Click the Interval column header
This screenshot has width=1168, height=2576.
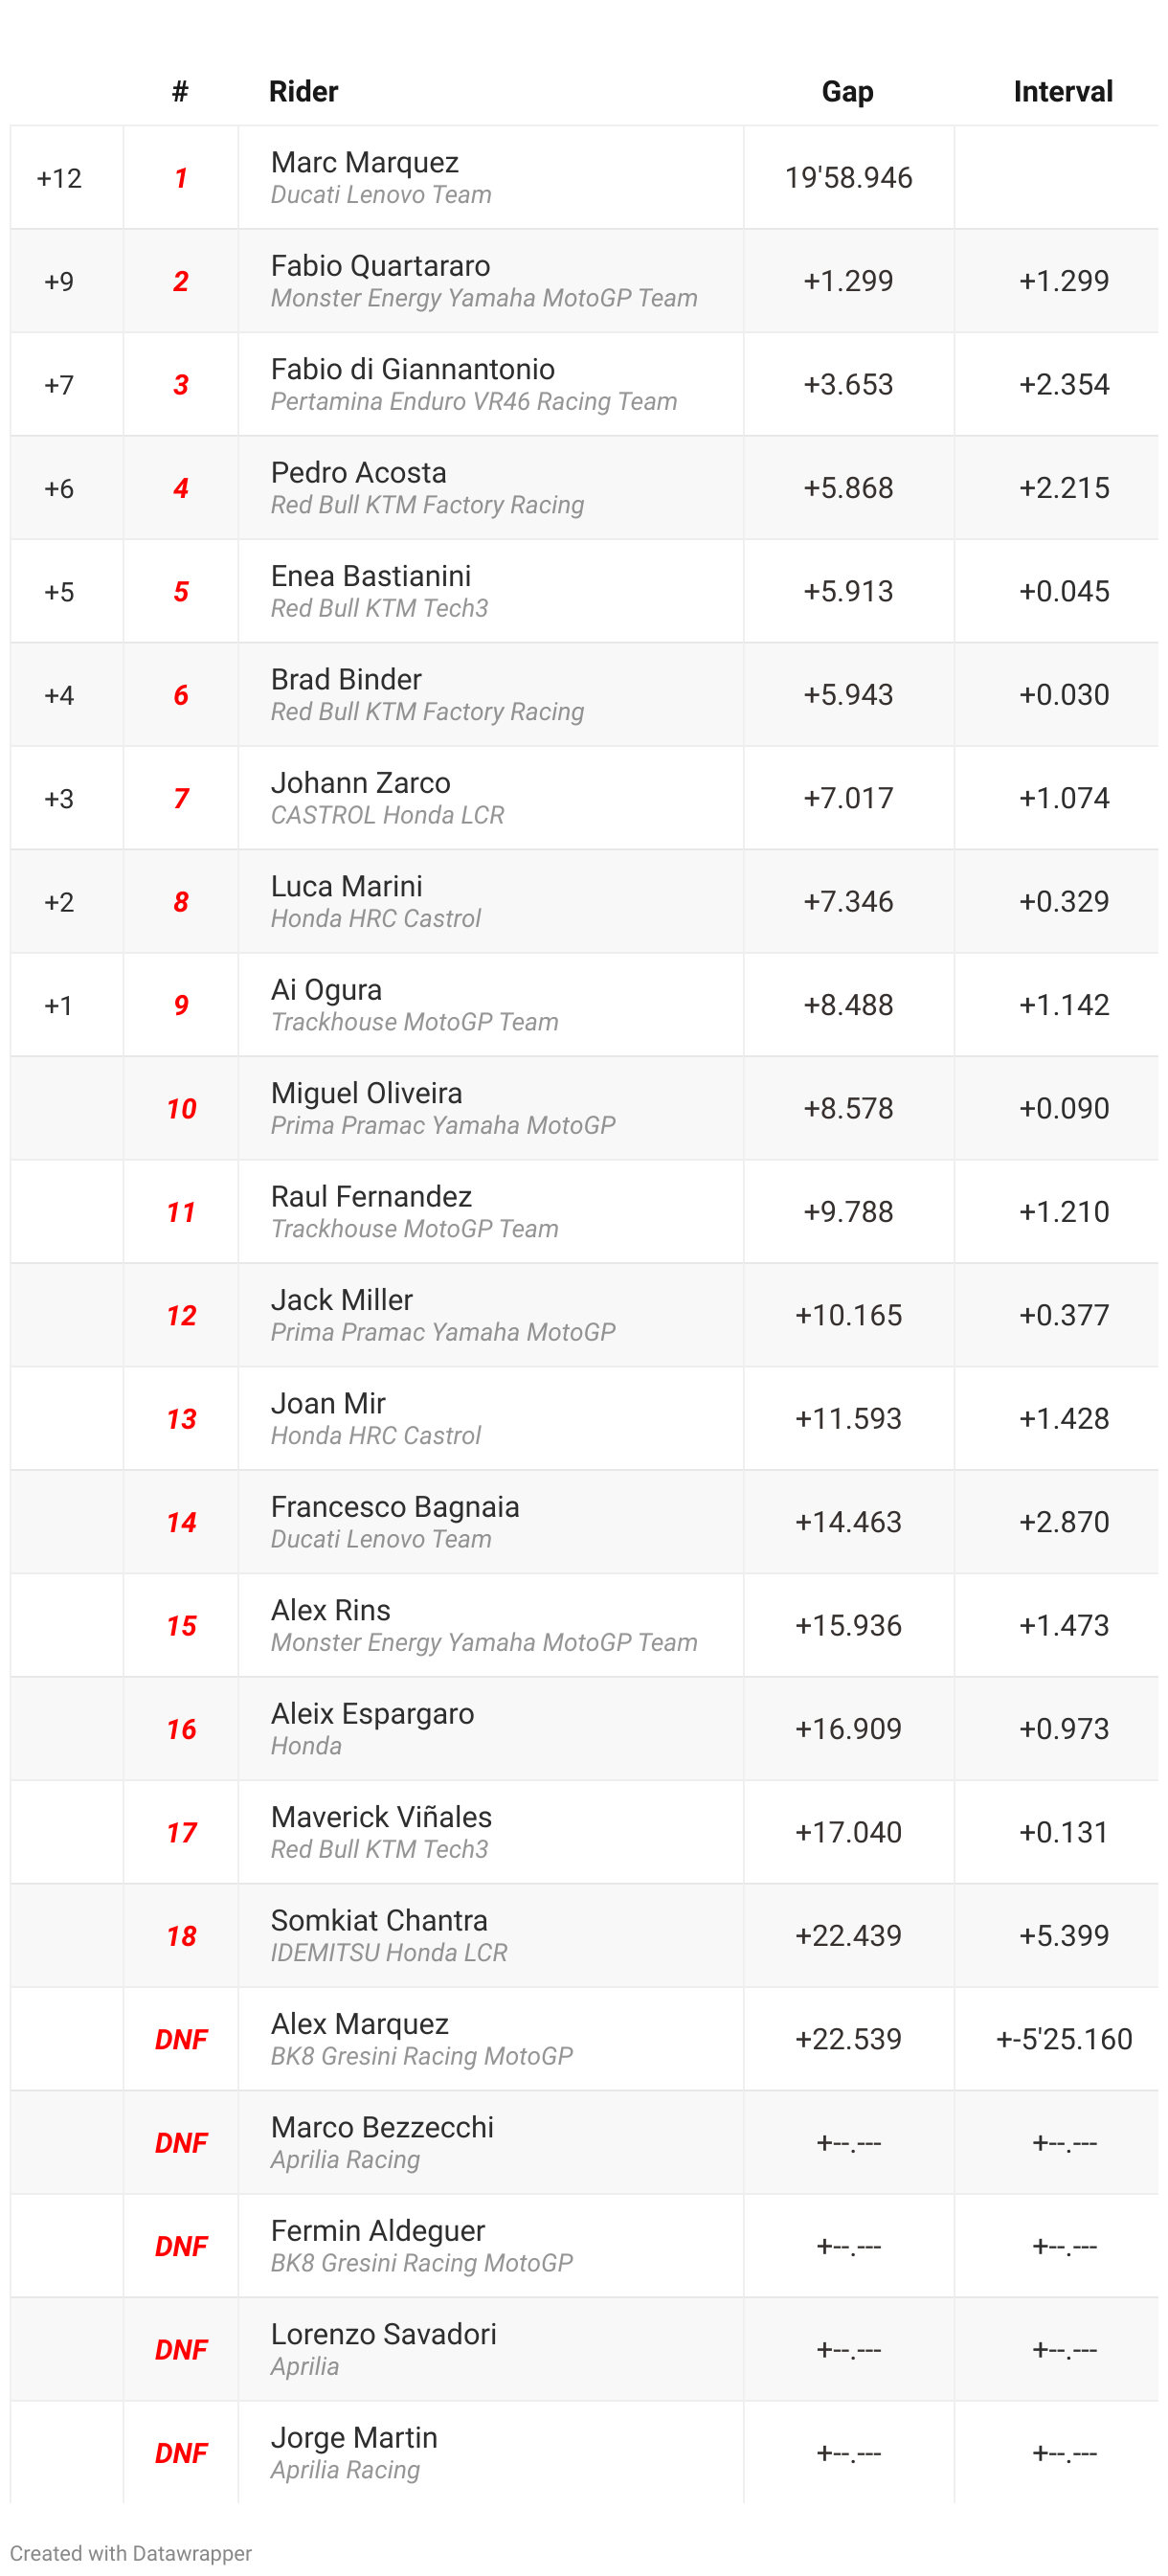1062,91
